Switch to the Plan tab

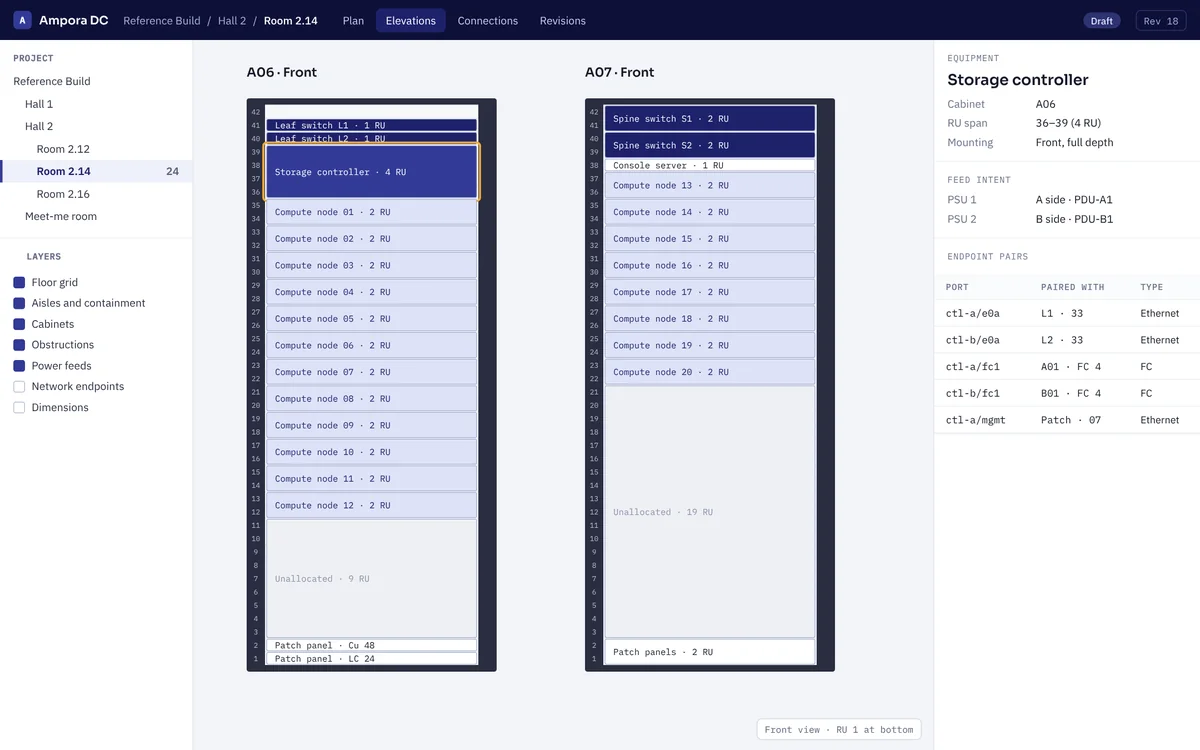coord(353,20)
